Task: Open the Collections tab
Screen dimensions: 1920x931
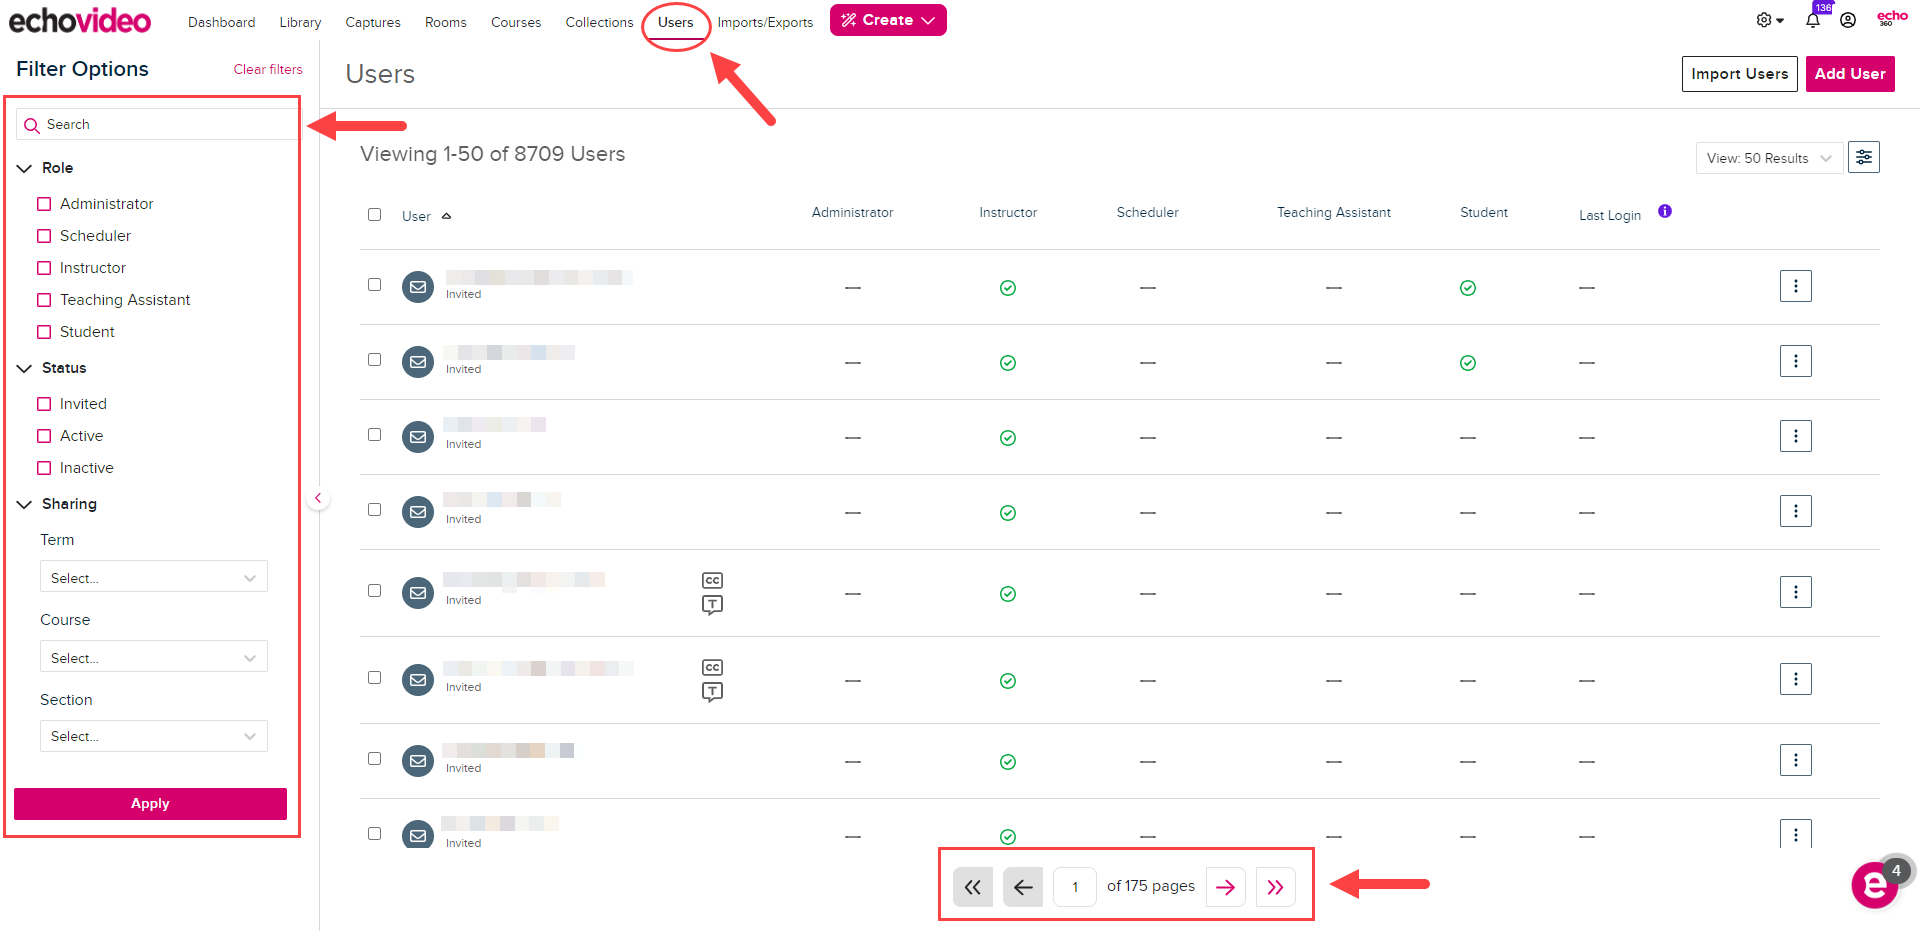Action: pyautogui.click(x=599, y=22)
